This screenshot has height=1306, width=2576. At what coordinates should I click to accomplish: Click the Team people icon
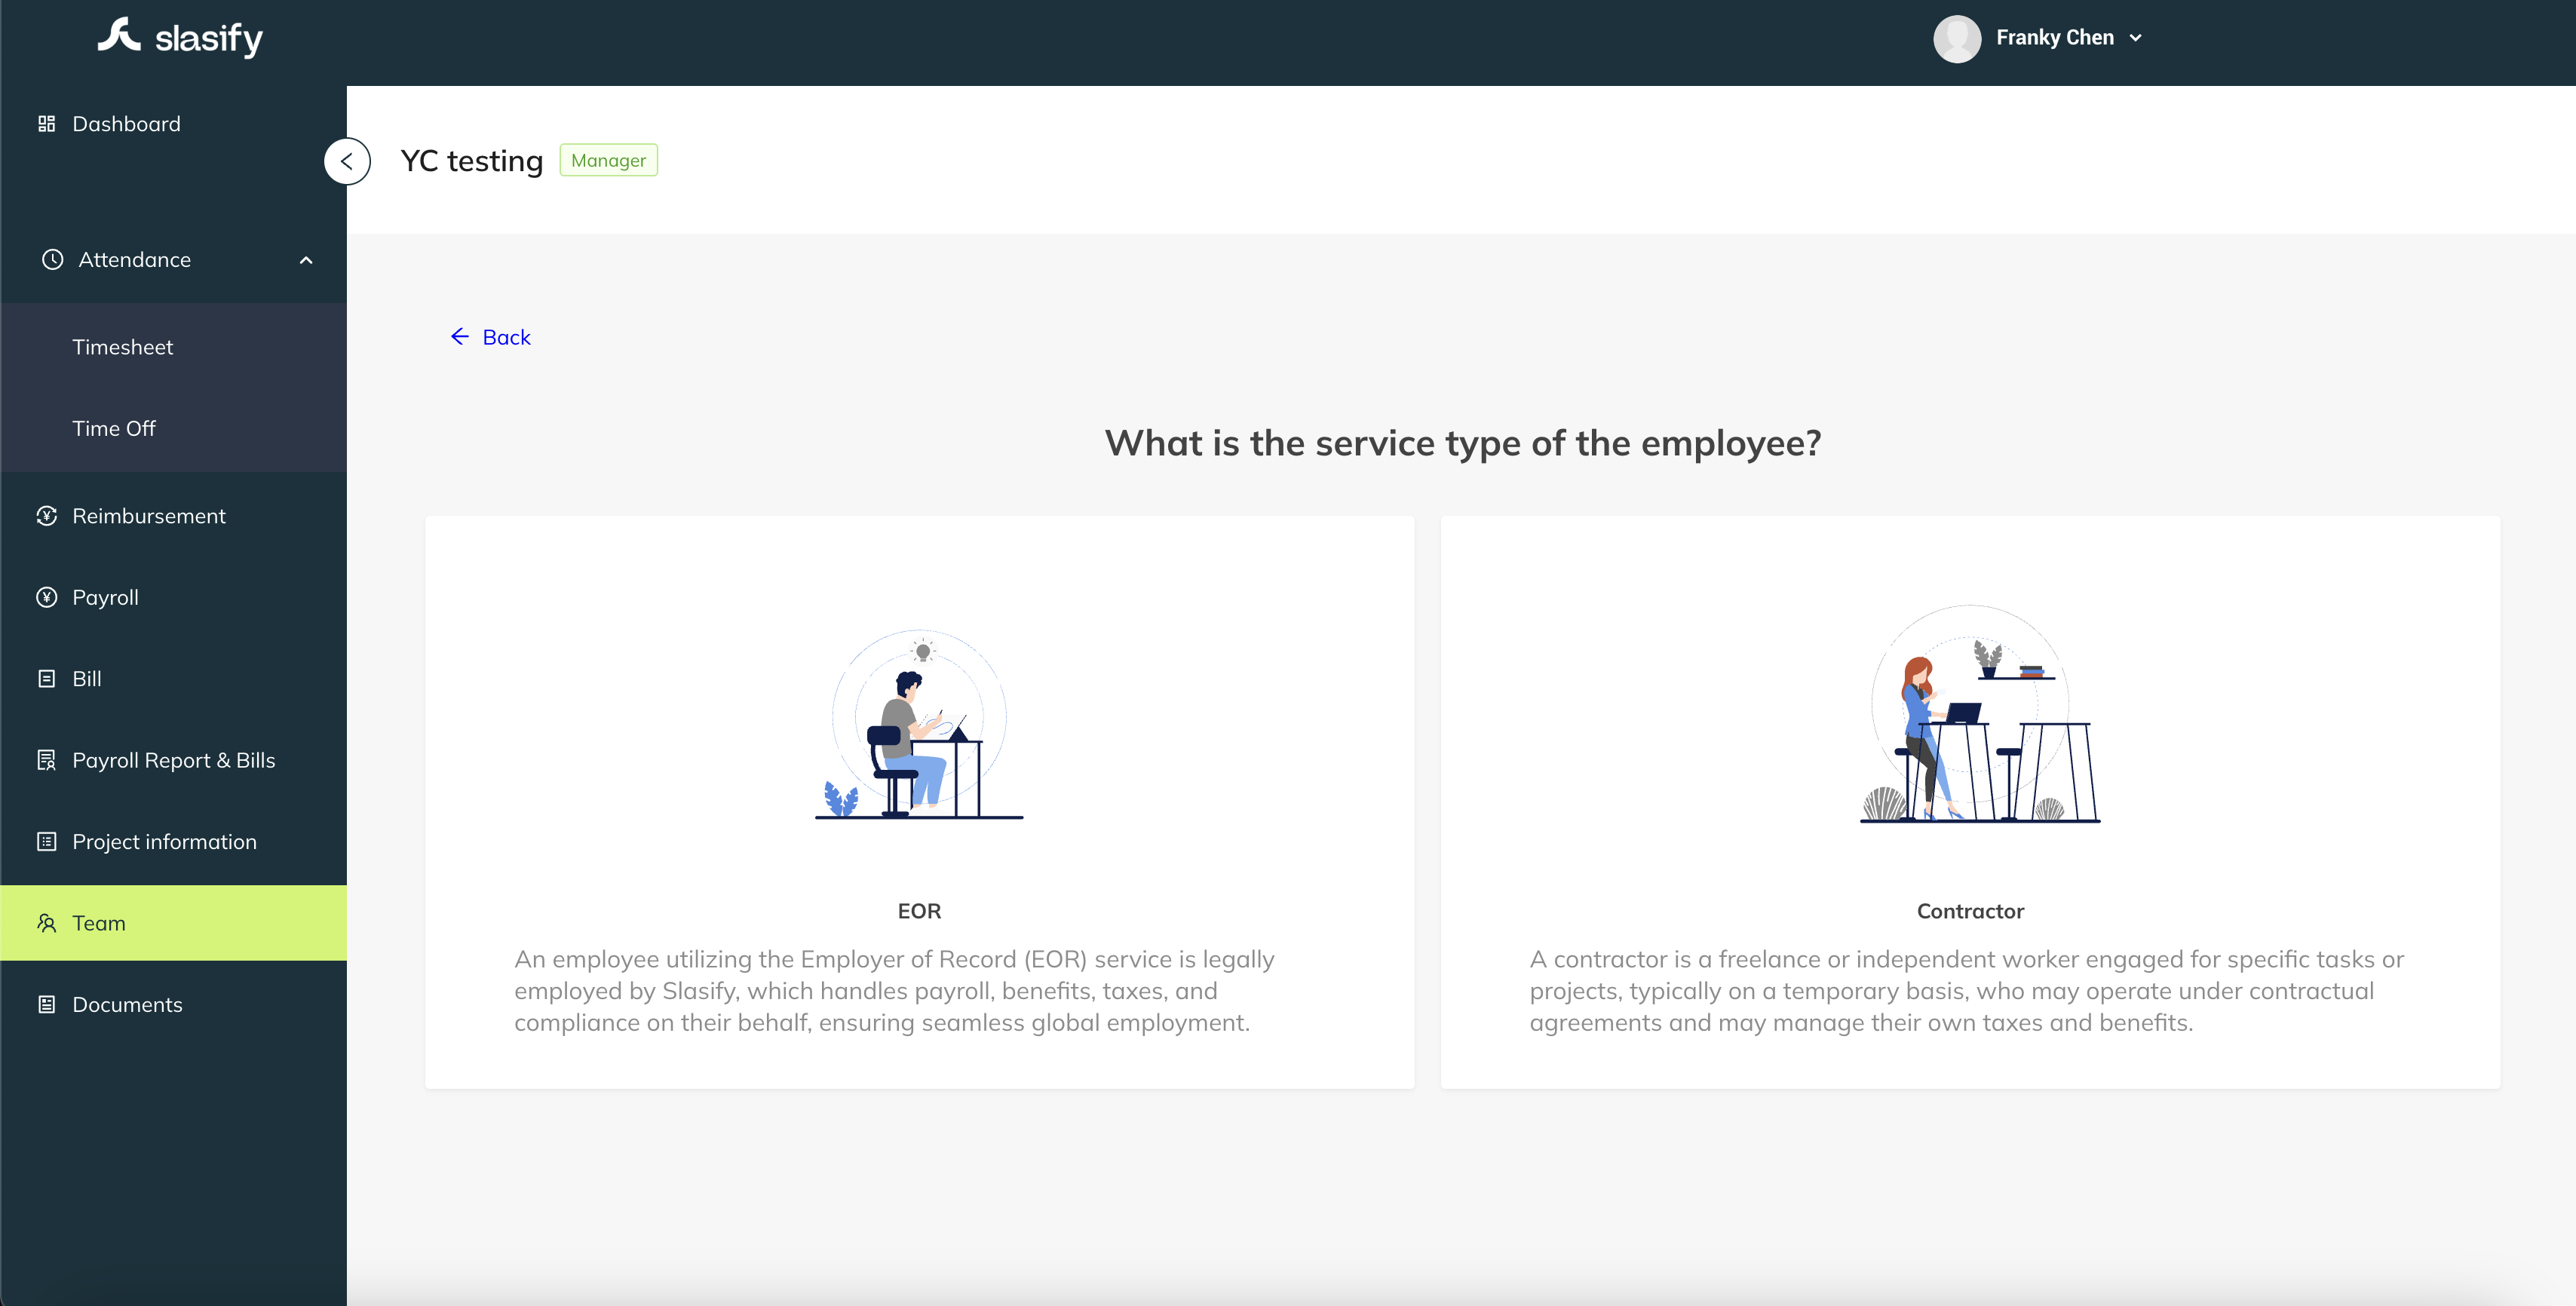(x=46, y=923)
